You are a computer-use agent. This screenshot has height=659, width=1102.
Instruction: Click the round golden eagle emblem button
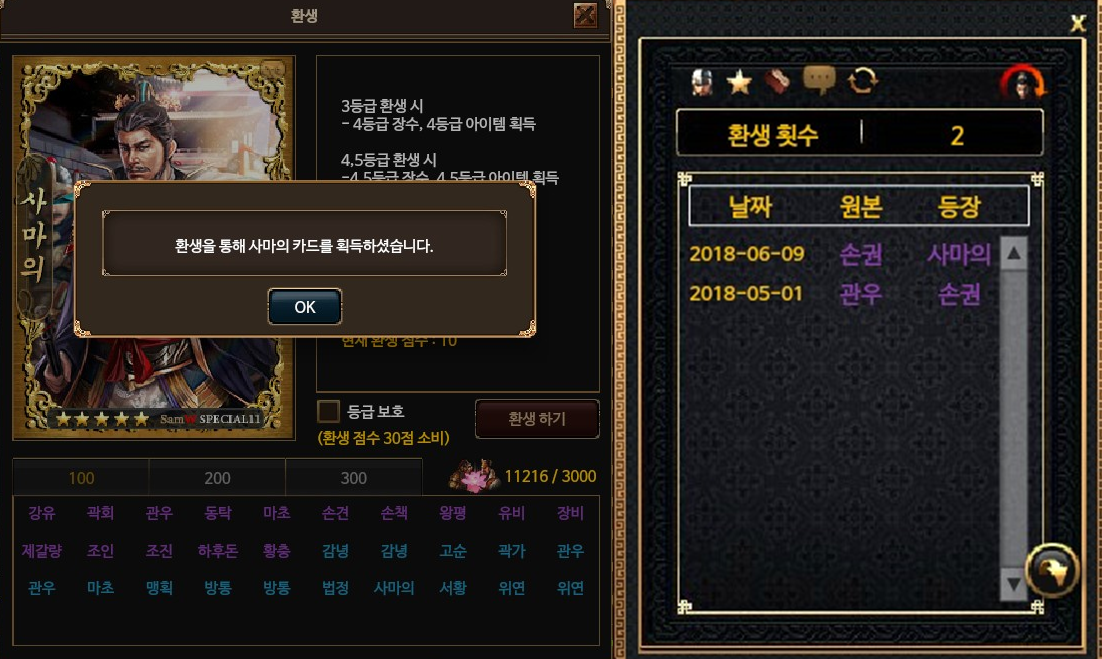(x=1051, y=570)
